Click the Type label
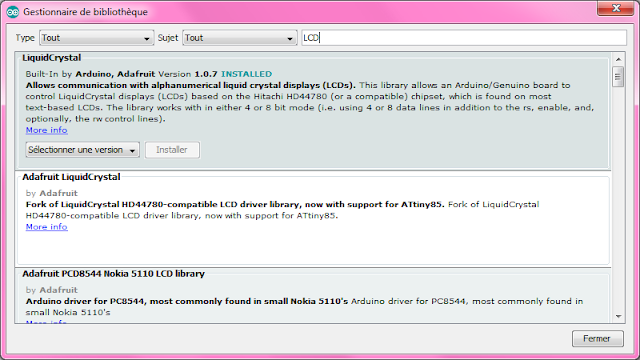This screenshot has width=640, height=360. pos(25,38)
